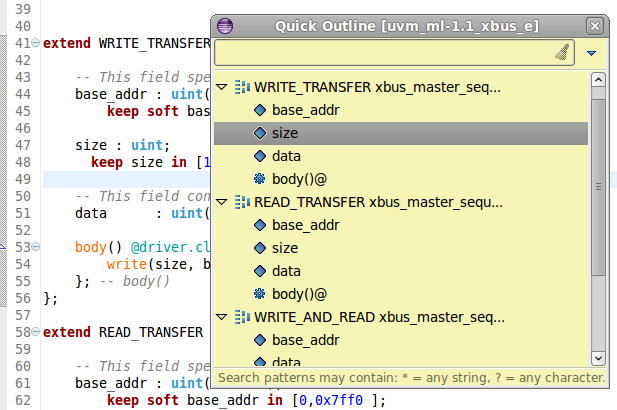The width and height of the screenshot is (617, 410).
Task: Collapse the WRITE_TRANSFER xbus_master_seq node
Action: 222,87
